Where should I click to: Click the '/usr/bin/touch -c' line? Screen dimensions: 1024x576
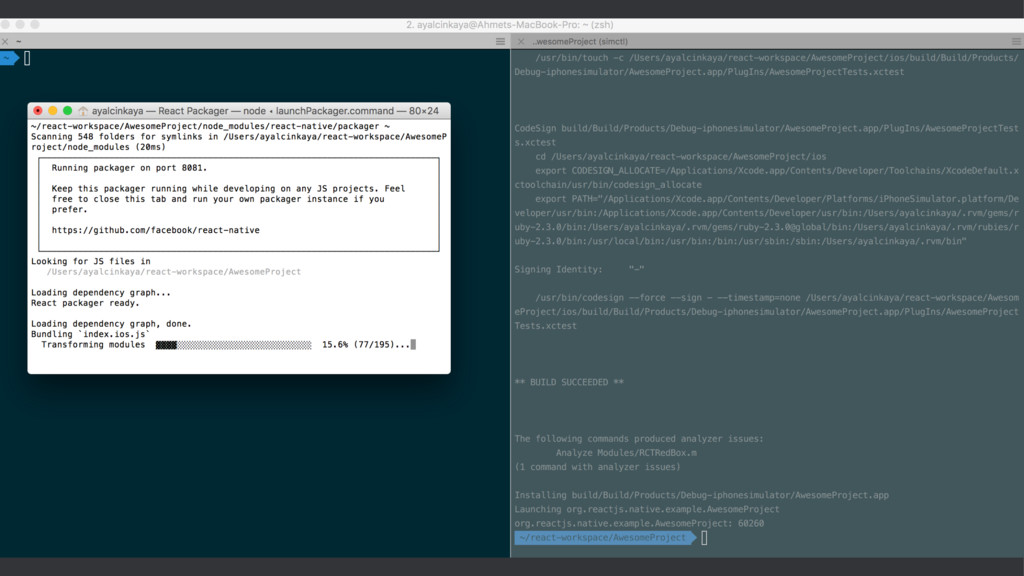coord(766,65)
